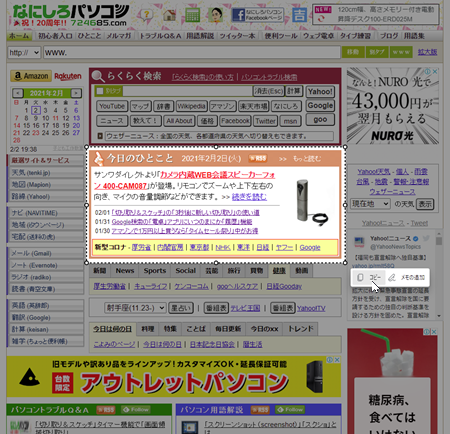Toggle the 別タブ checkbox in search panel

(100, 91)
